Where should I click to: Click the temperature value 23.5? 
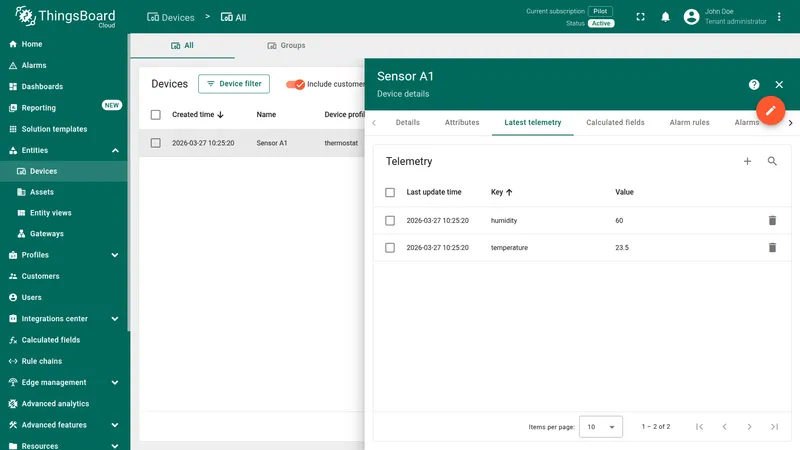point(622,247)
